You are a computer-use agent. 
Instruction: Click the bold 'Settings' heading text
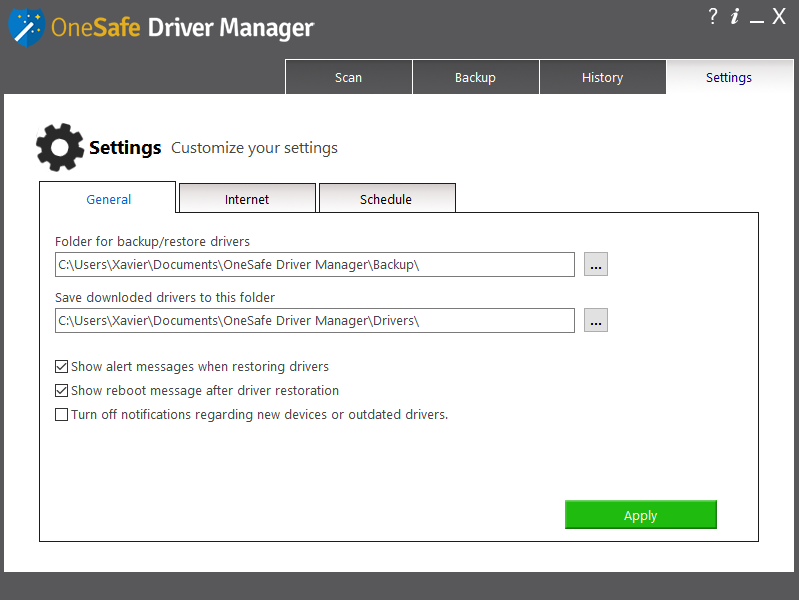click(125, 148)
